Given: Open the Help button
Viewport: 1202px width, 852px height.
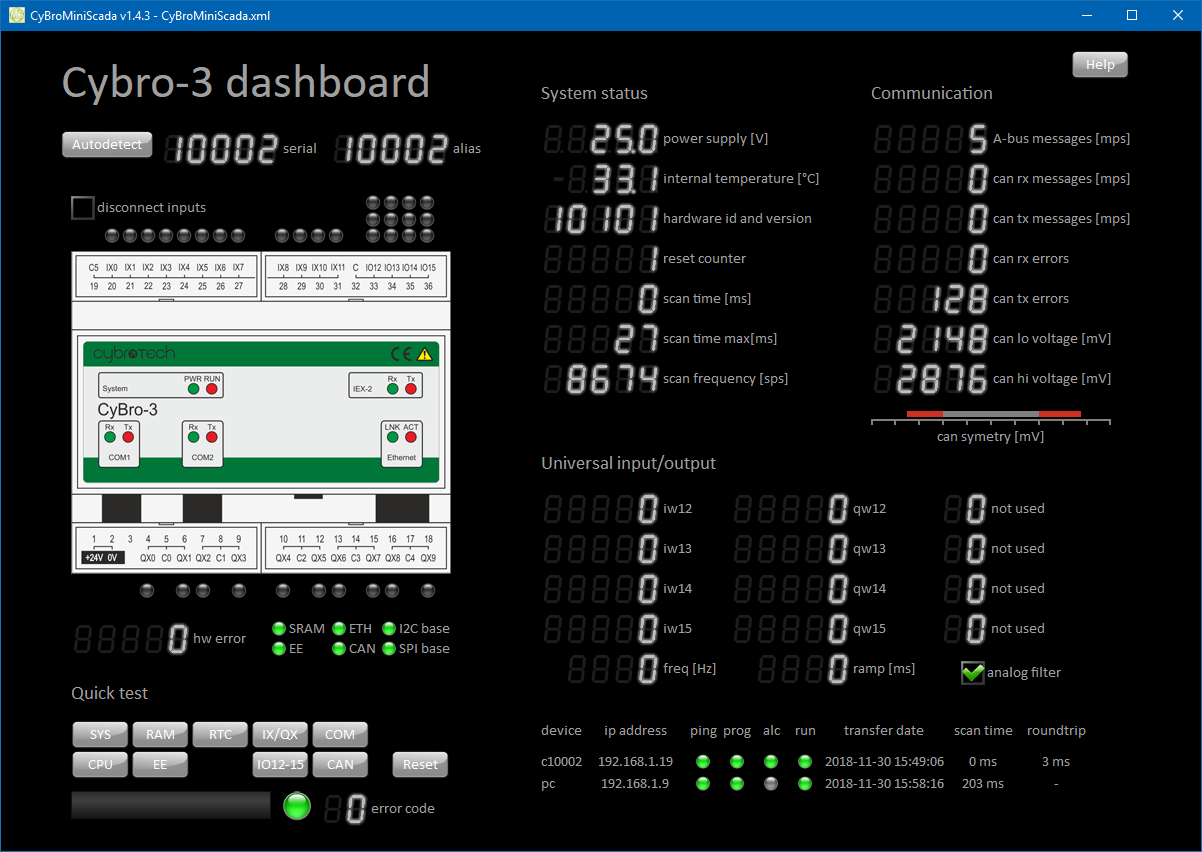Looking at the screenshot, I should coord(1100,64).
